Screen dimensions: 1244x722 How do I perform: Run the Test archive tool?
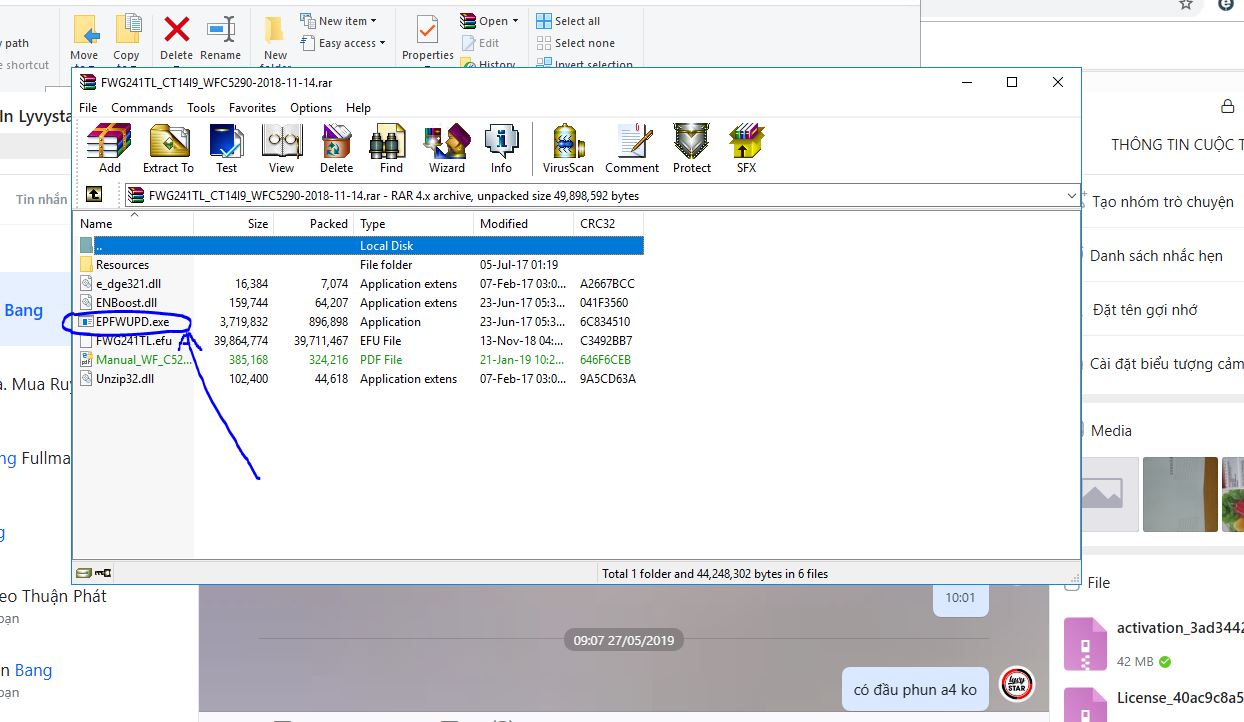227,148
